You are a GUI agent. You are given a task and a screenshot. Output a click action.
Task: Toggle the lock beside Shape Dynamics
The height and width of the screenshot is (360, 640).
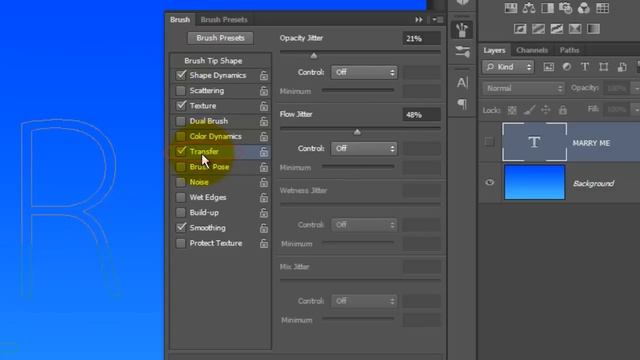tap(264, 76)
